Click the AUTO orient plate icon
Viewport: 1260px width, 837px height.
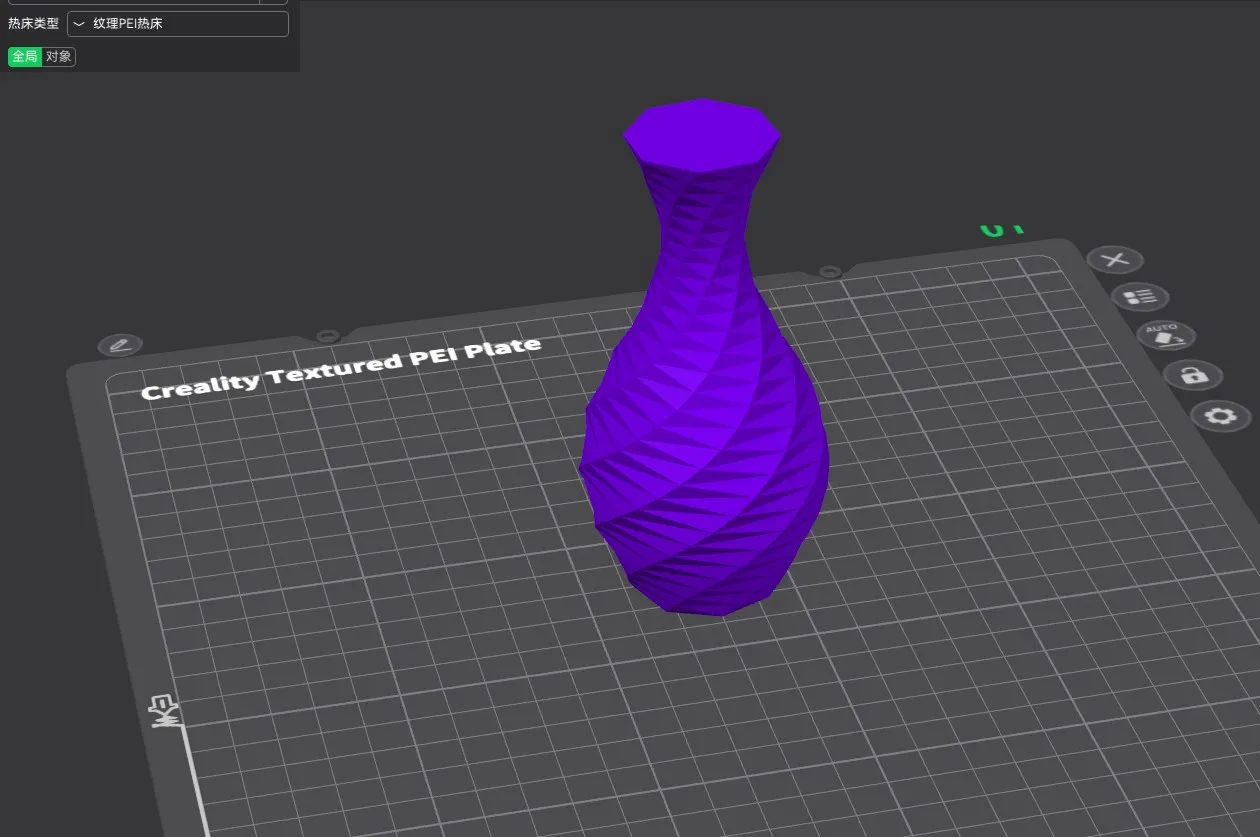click(x=1165, y=335)
